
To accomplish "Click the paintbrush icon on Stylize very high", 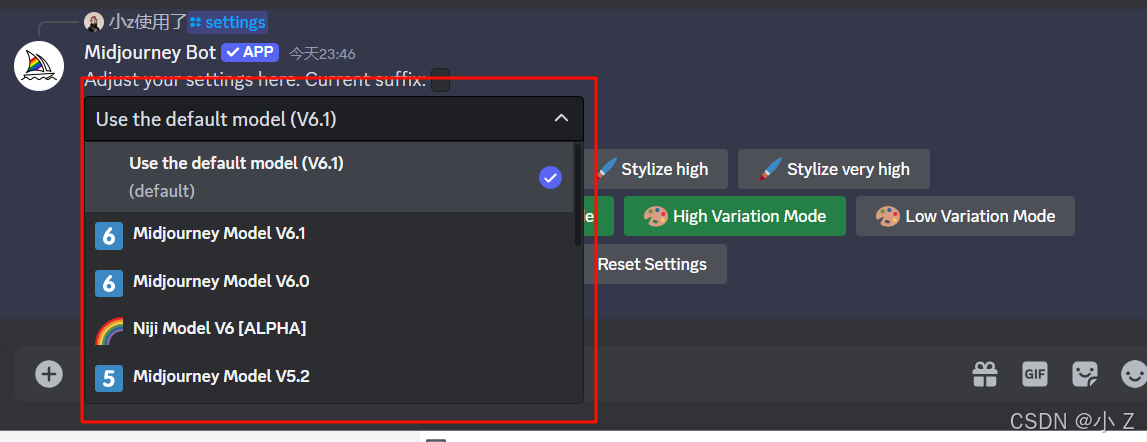I will (x=770, y=169).
